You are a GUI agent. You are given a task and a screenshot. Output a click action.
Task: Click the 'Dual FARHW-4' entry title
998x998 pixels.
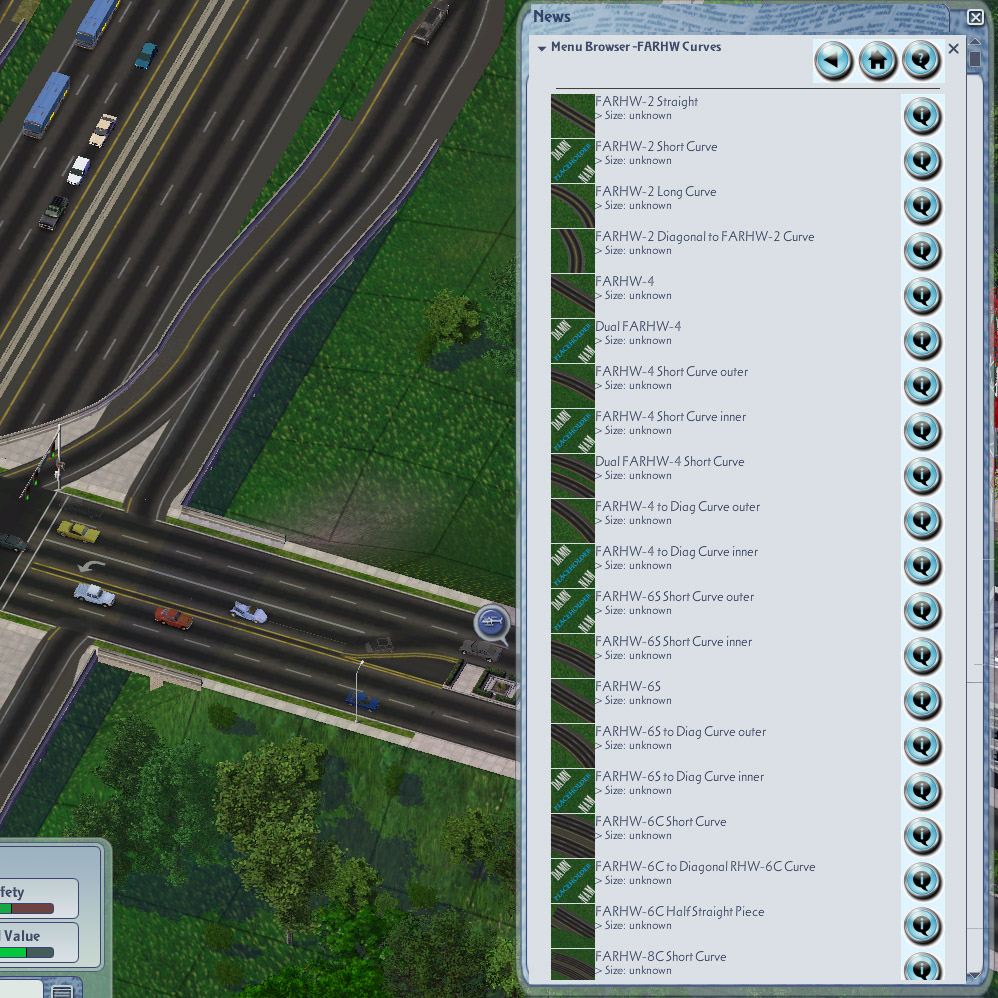pyautogui.click(x=638, y=327)
